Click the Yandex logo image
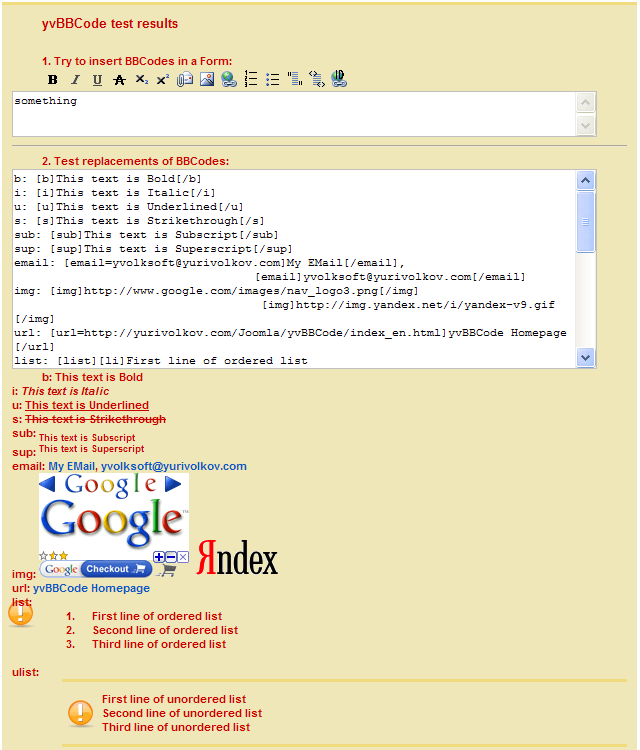This screenshot has width=640, height=750. click(237, 557)
